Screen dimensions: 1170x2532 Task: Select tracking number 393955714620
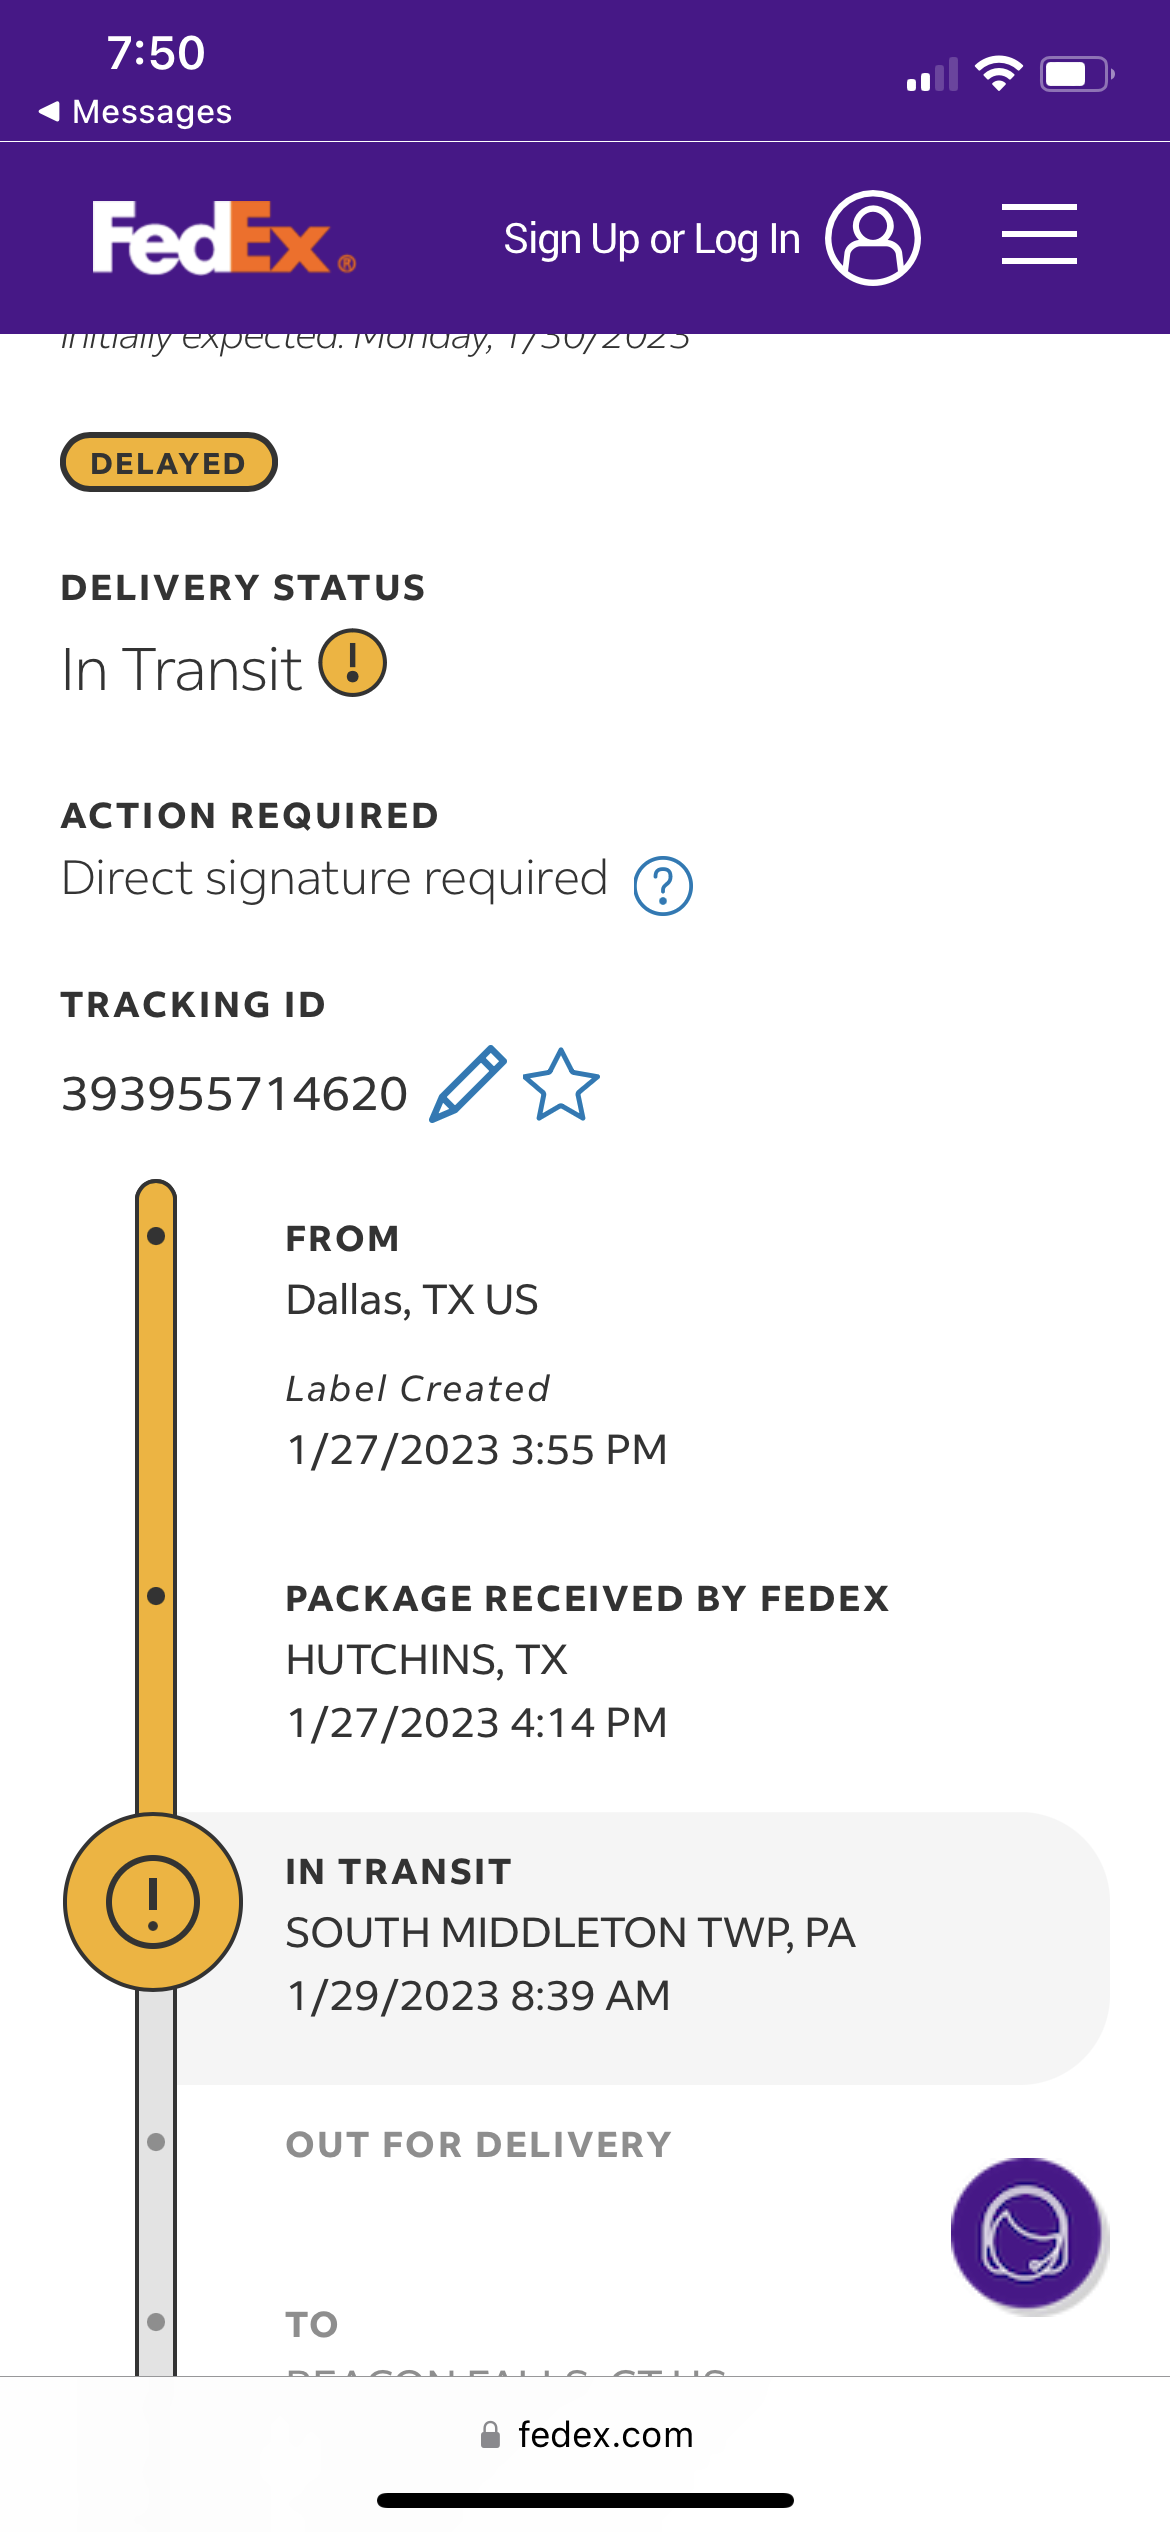(x=235, y=1093)
